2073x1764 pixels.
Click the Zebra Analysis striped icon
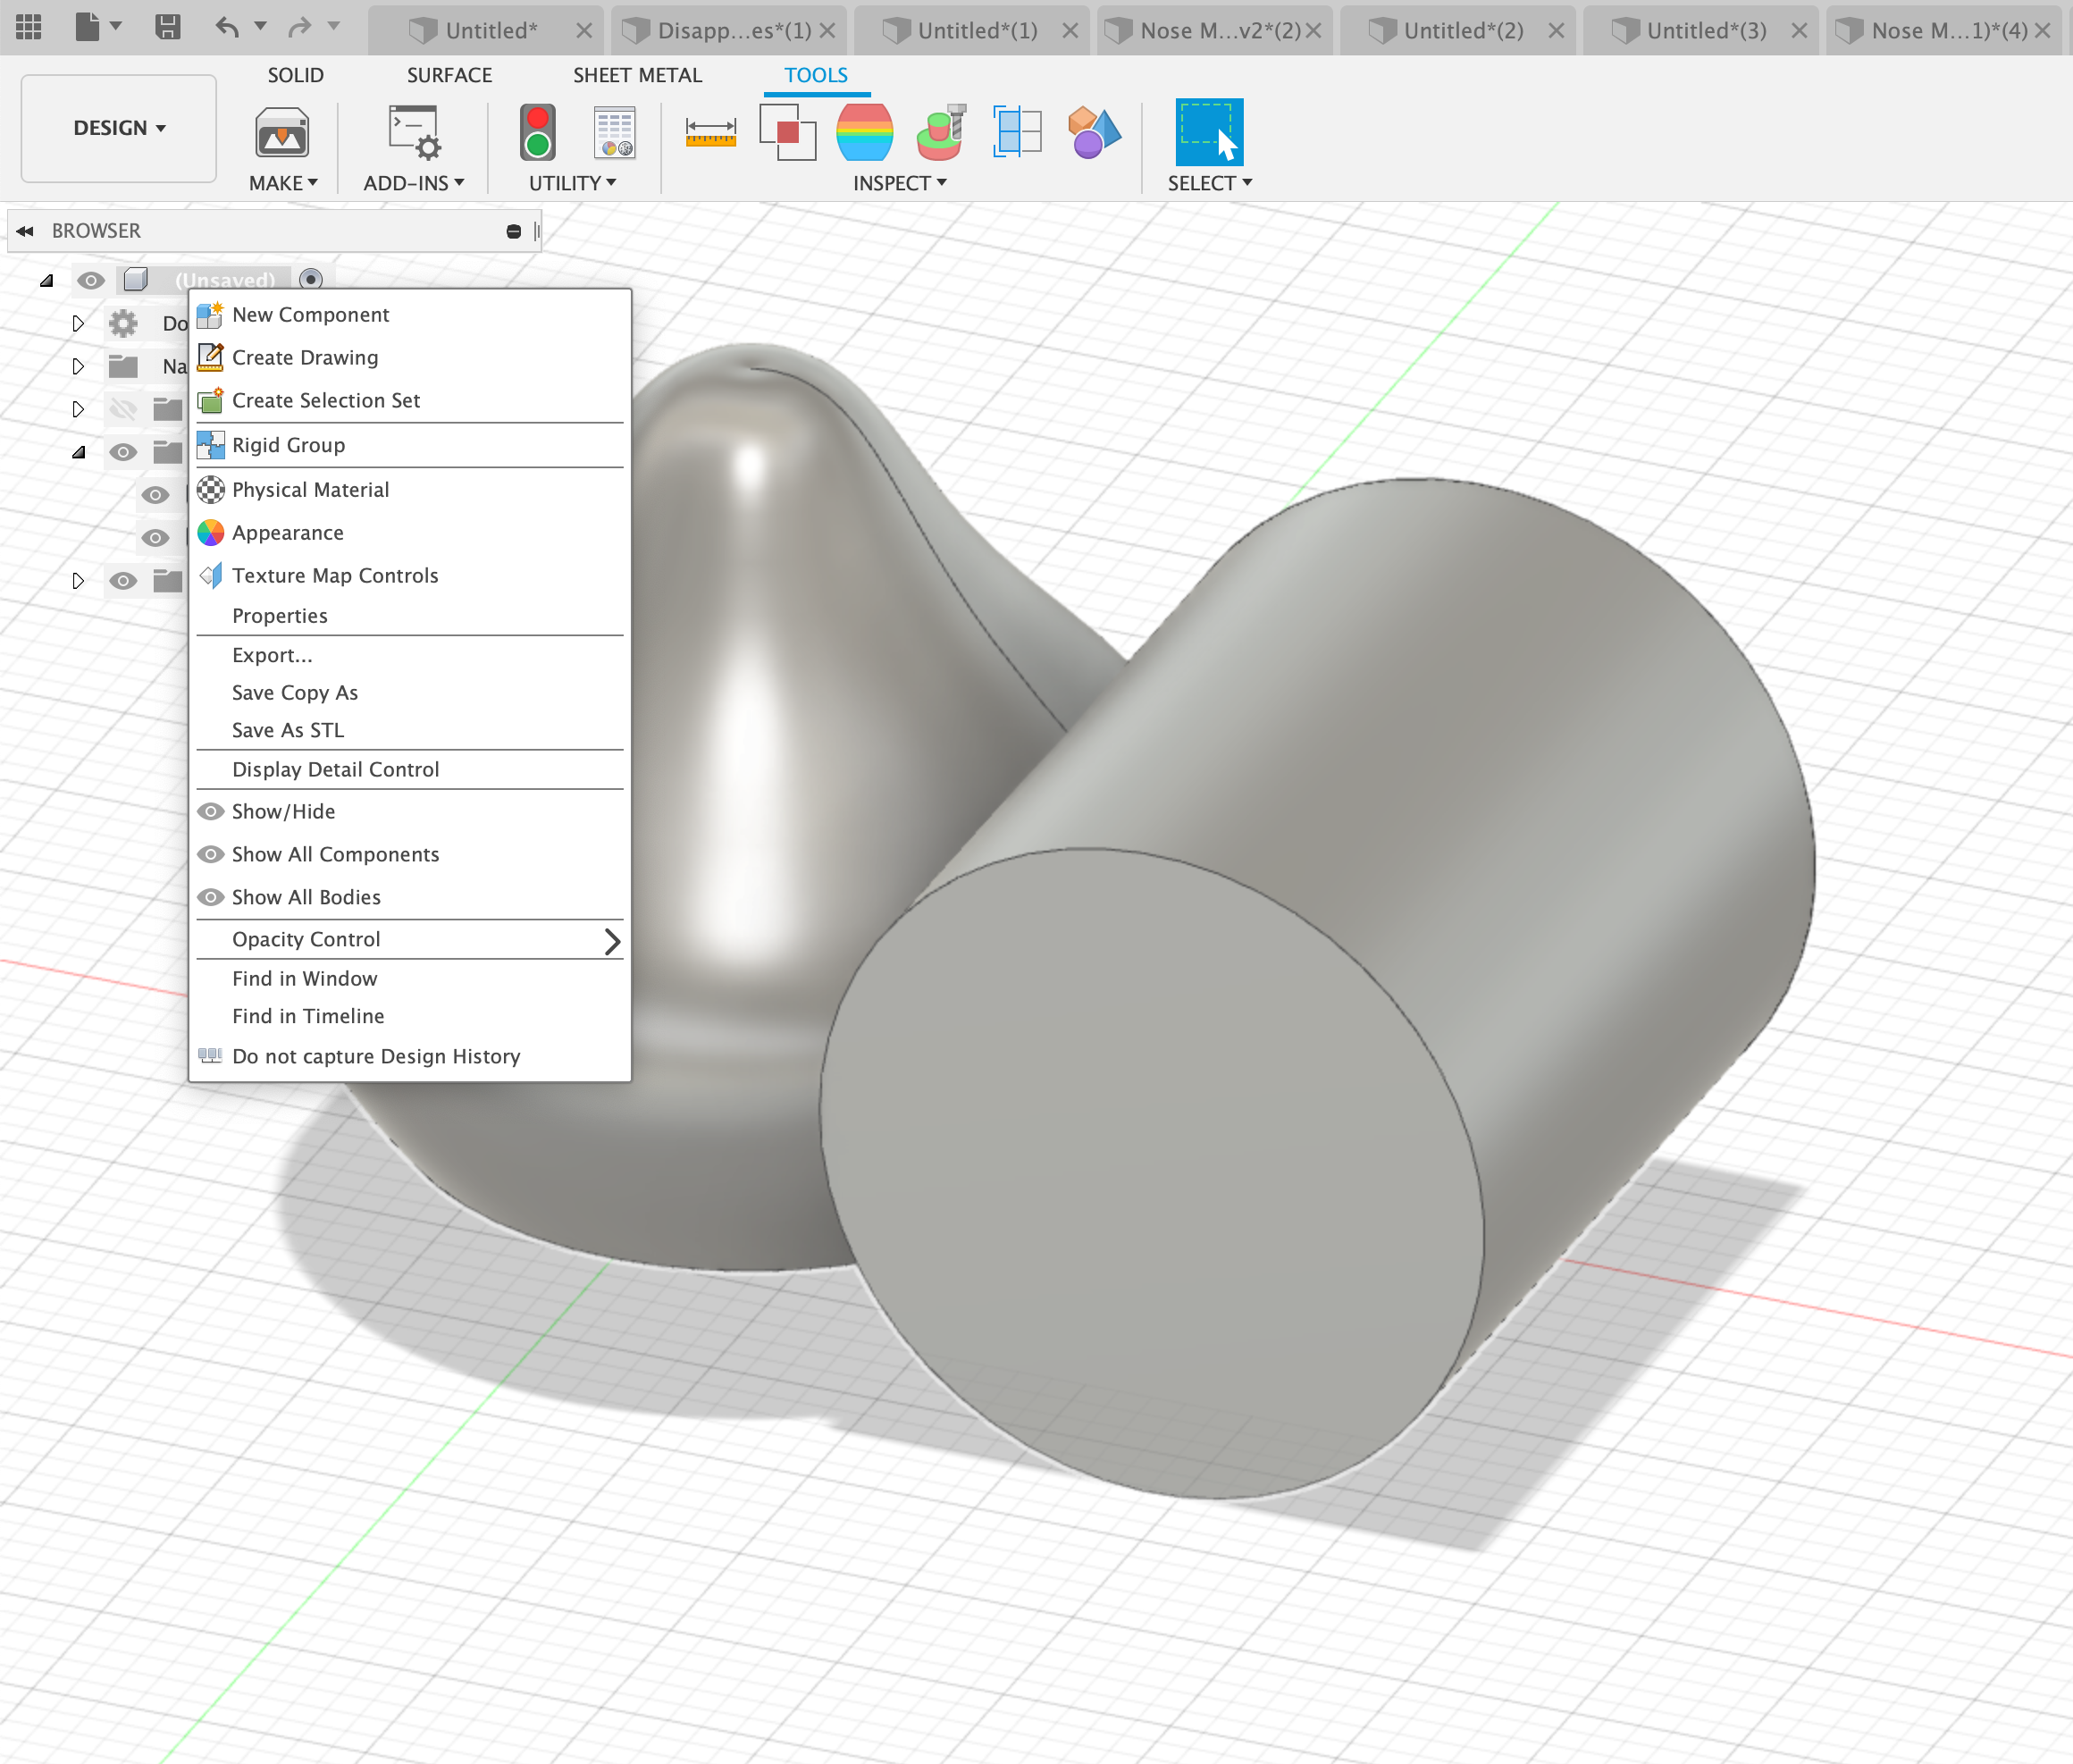864,132
